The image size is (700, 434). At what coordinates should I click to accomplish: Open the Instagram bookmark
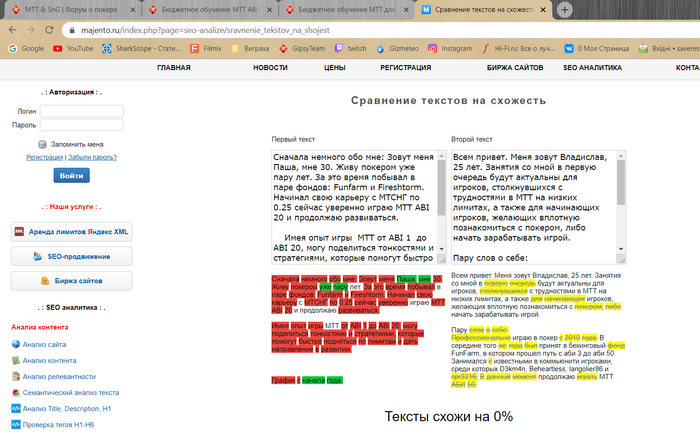coord(450,48)
